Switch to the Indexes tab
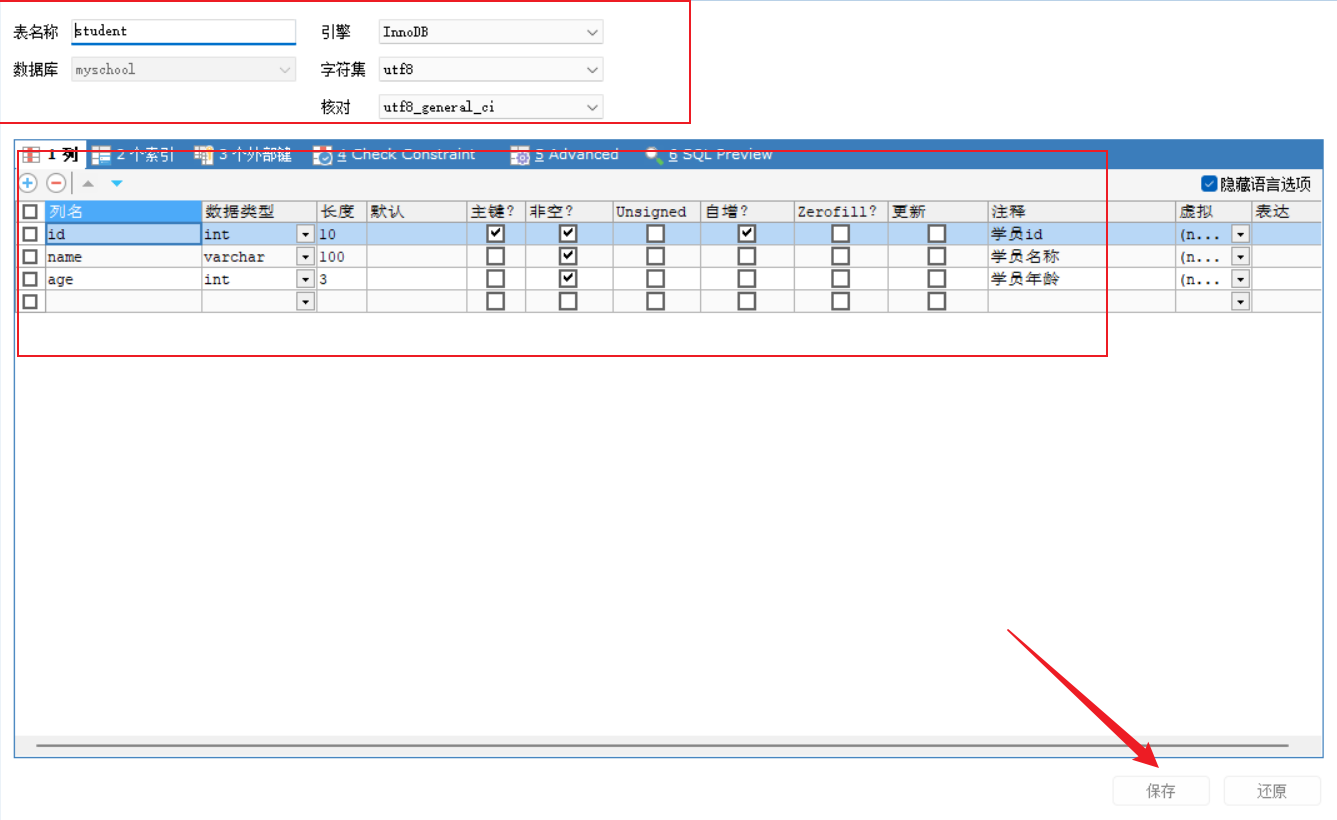The width and height of the screenshot is (1337, 820). pos(132,155)
